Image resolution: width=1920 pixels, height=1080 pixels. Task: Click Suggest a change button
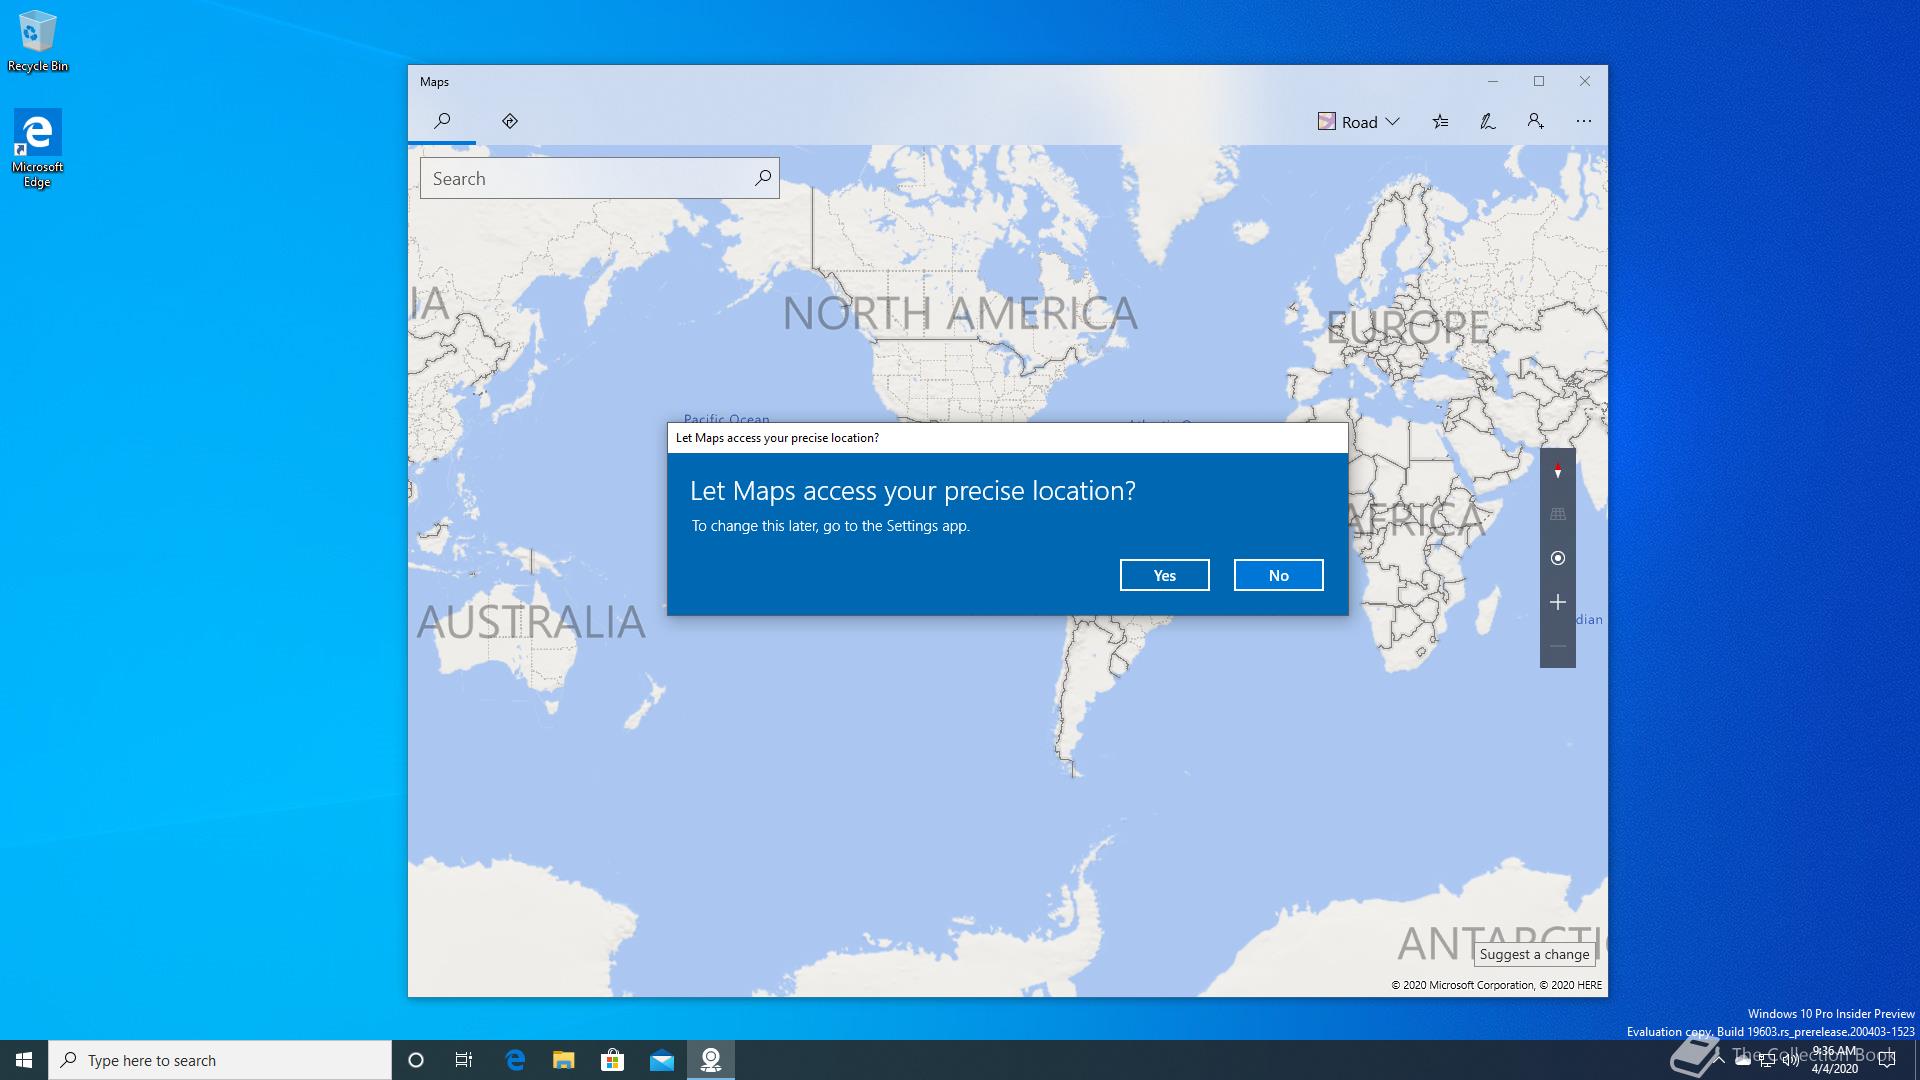[x=1534, y=954]
